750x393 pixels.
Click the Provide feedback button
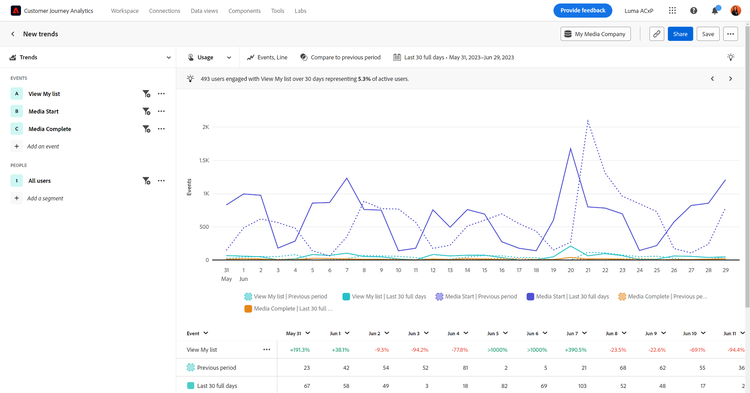coord(583,11)
